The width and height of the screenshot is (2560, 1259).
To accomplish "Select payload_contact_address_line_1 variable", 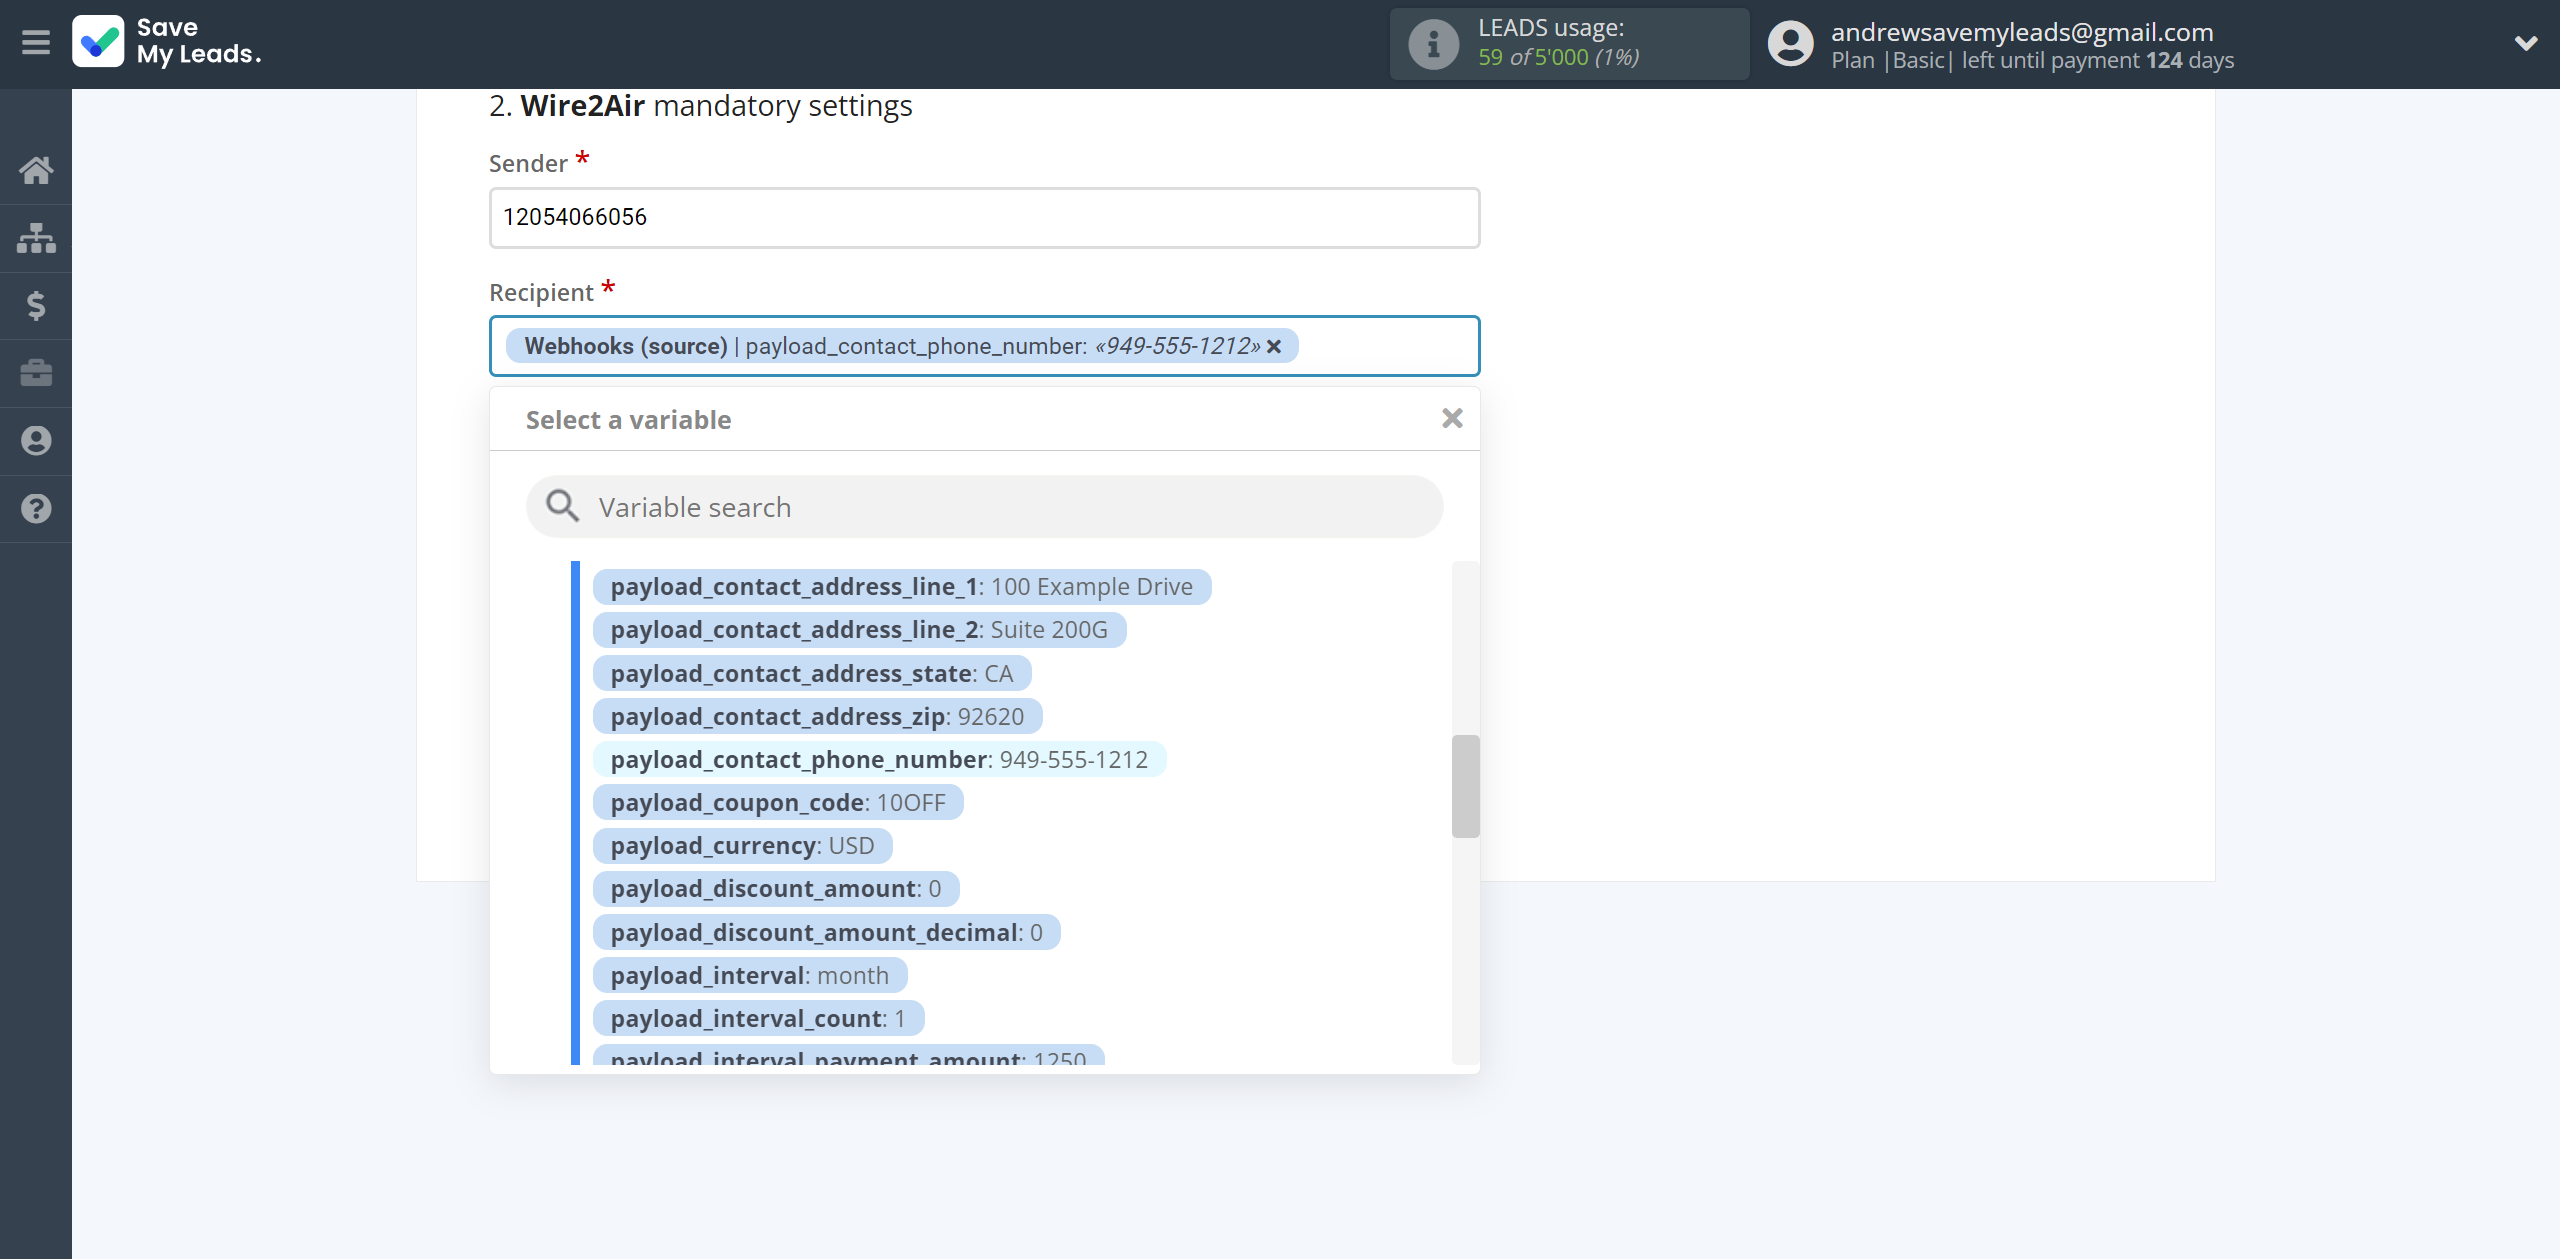I will (x=902, y=587).
